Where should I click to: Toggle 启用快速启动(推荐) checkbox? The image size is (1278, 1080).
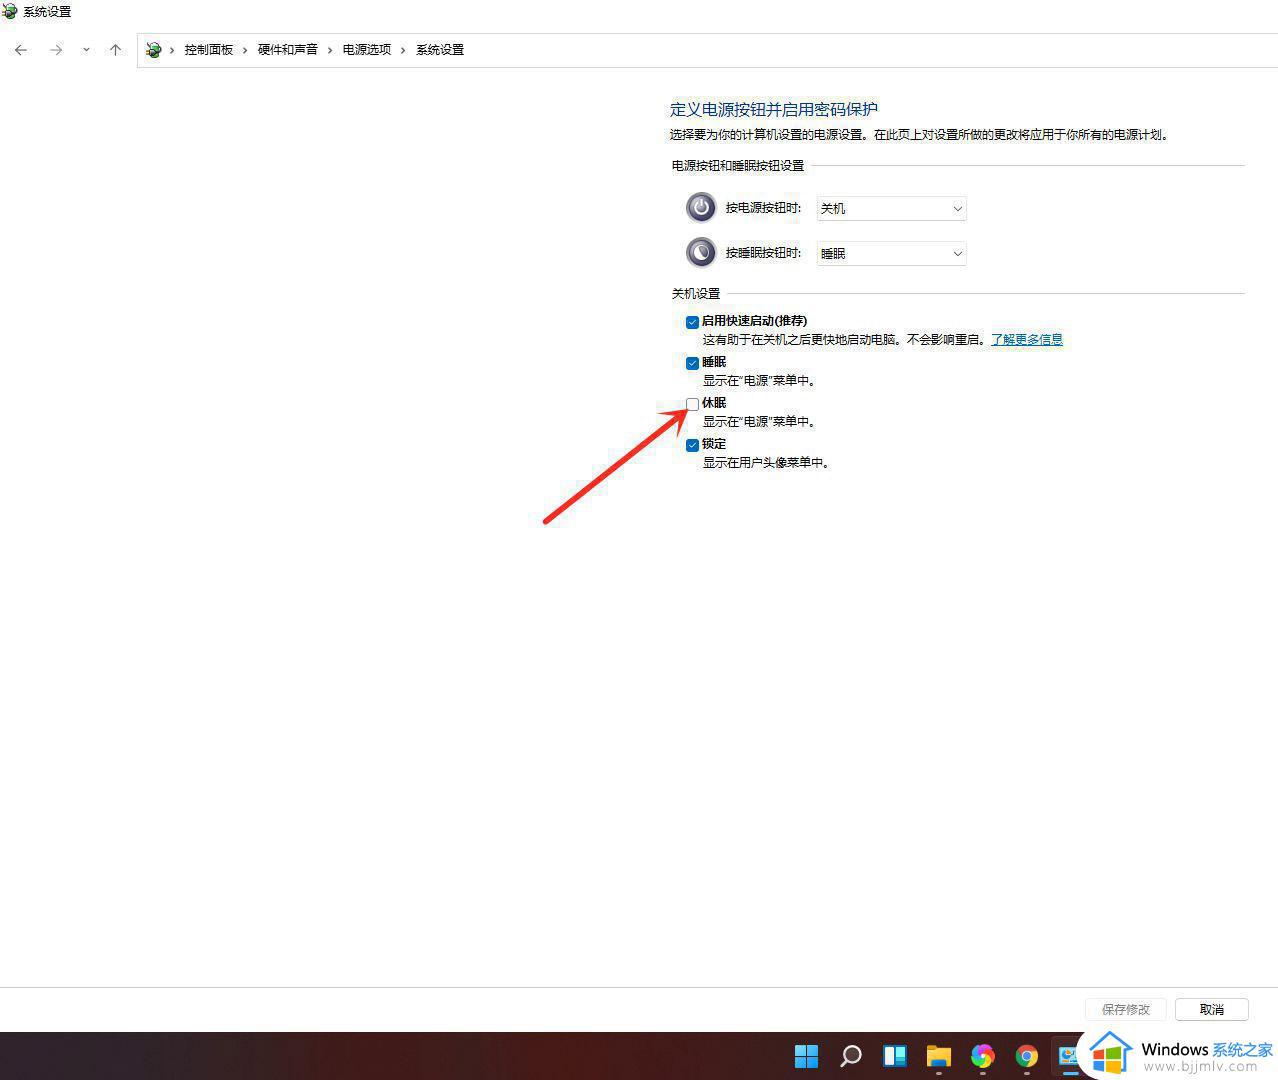pyautogui.click(x=692, y=322)
